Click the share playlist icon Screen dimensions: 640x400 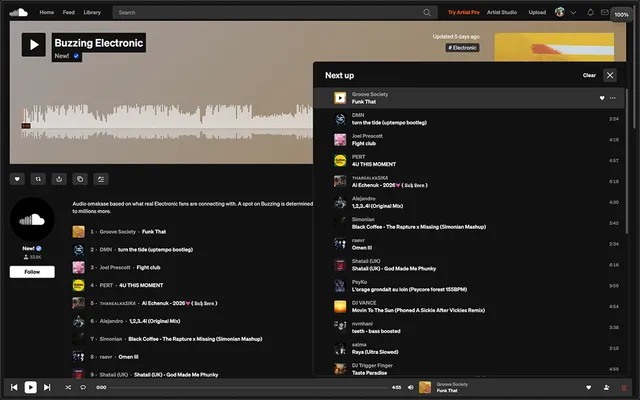coord(59,179)
